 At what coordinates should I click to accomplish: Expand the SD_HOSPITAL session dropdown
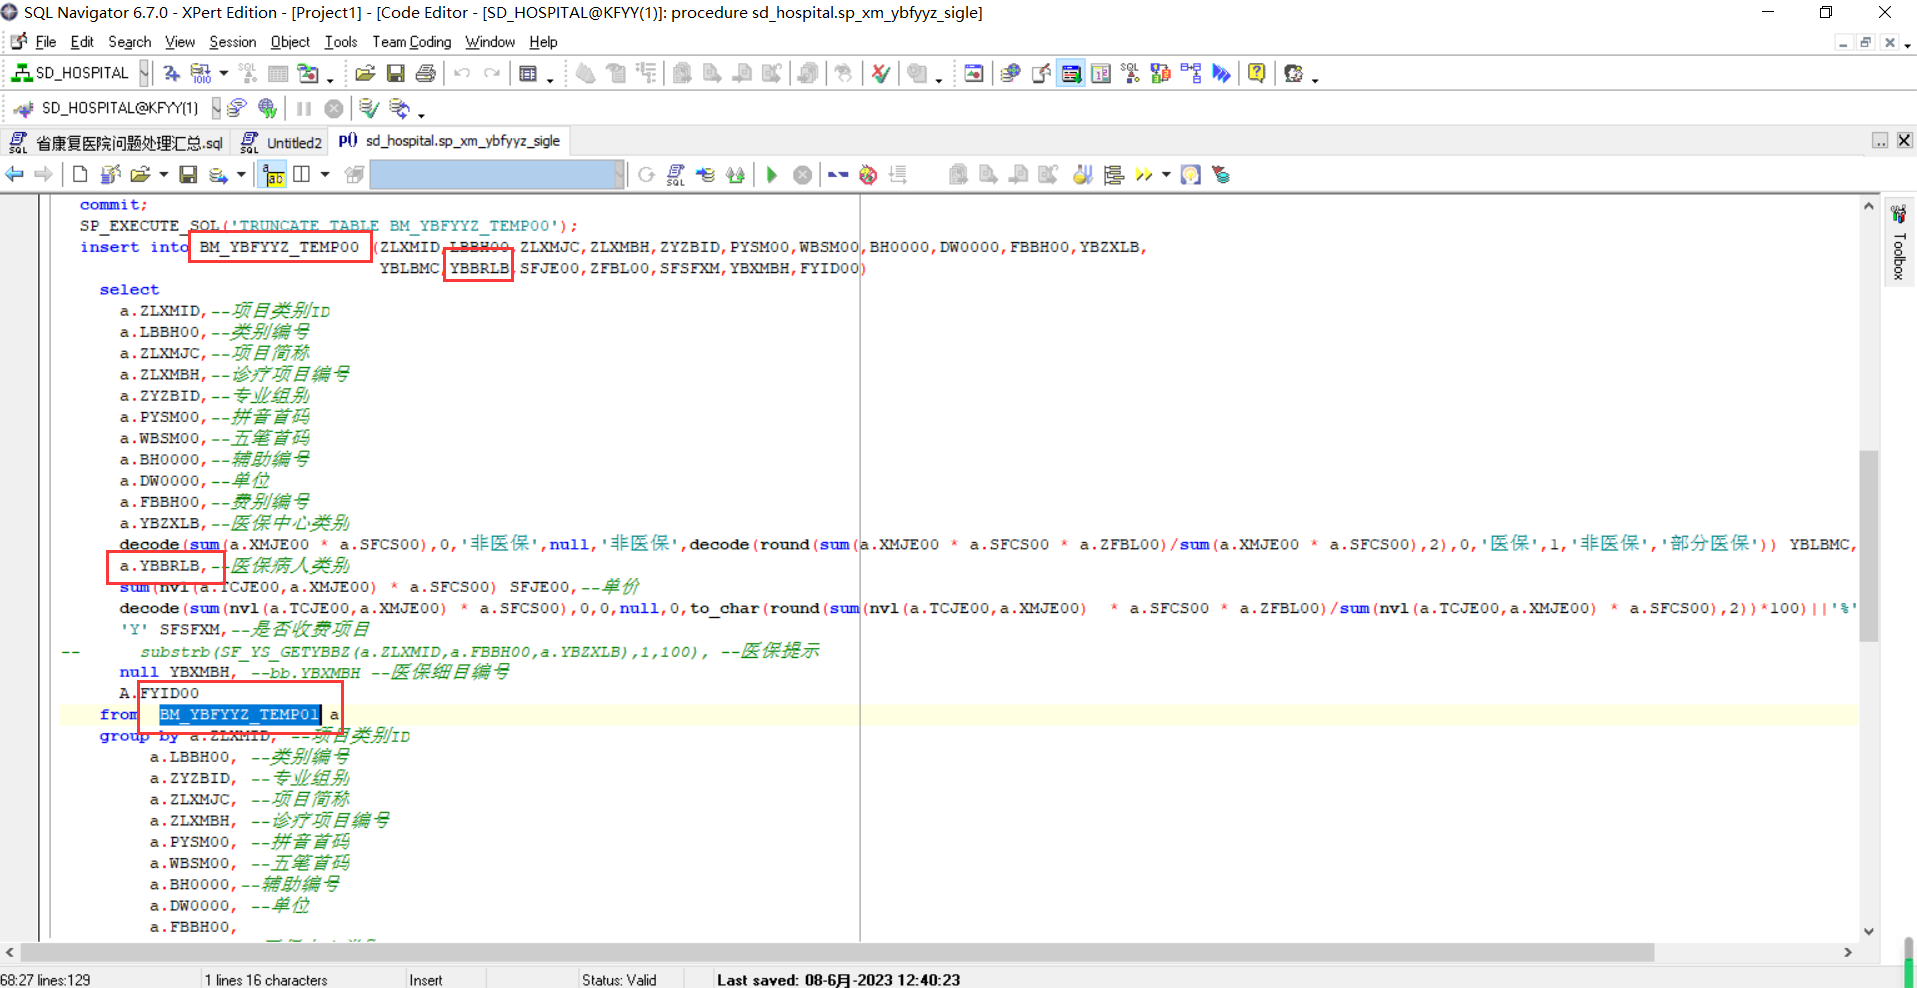pos(145,73)
